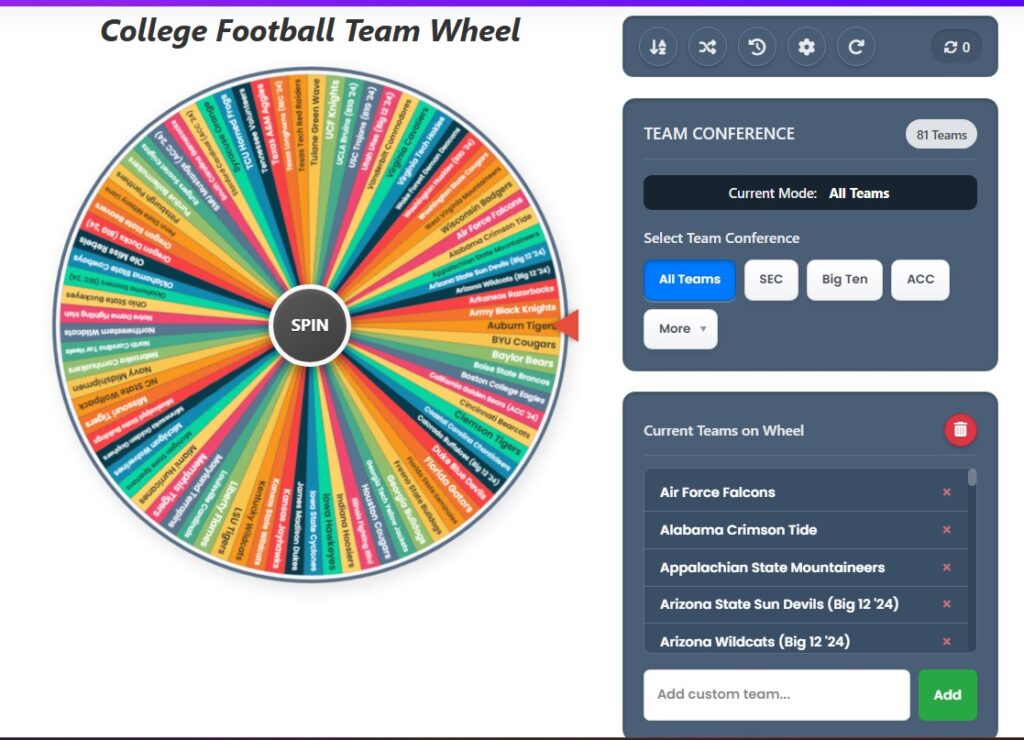This screenshot has width=1024, height=740.
Task: Open the spin history icon
Action: 757,46
